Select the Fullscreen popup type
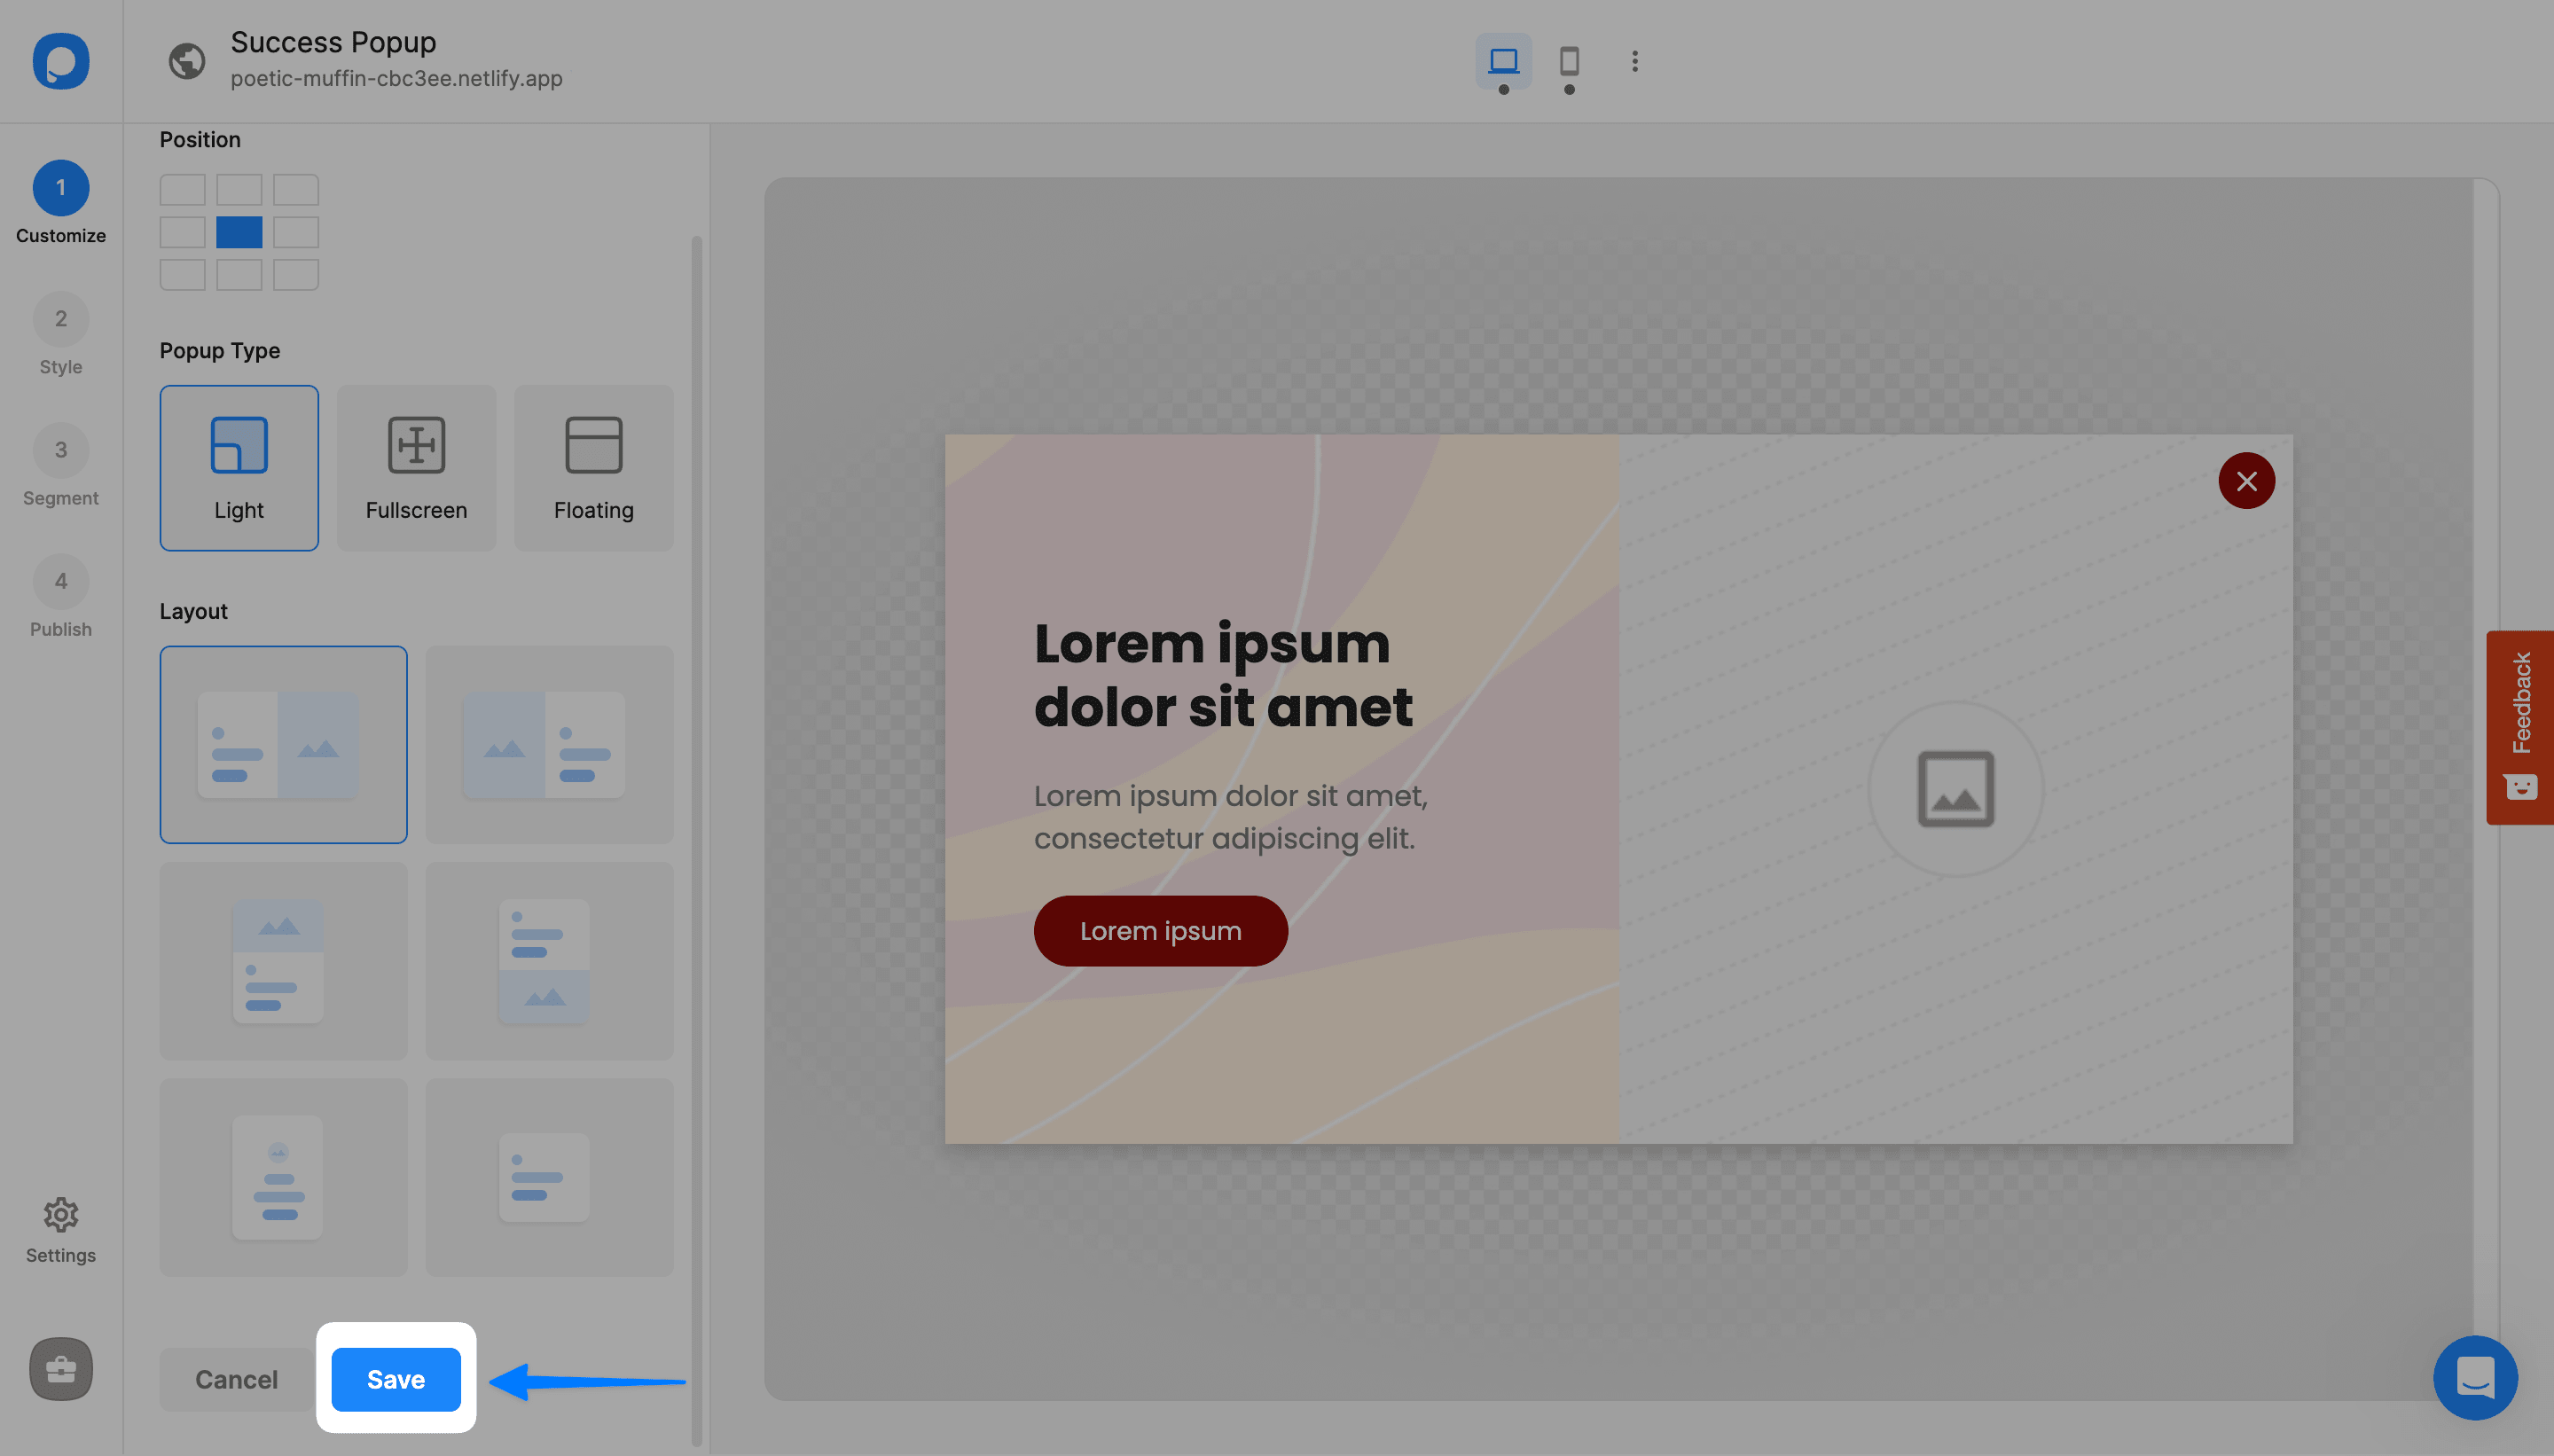 [416, 467]
